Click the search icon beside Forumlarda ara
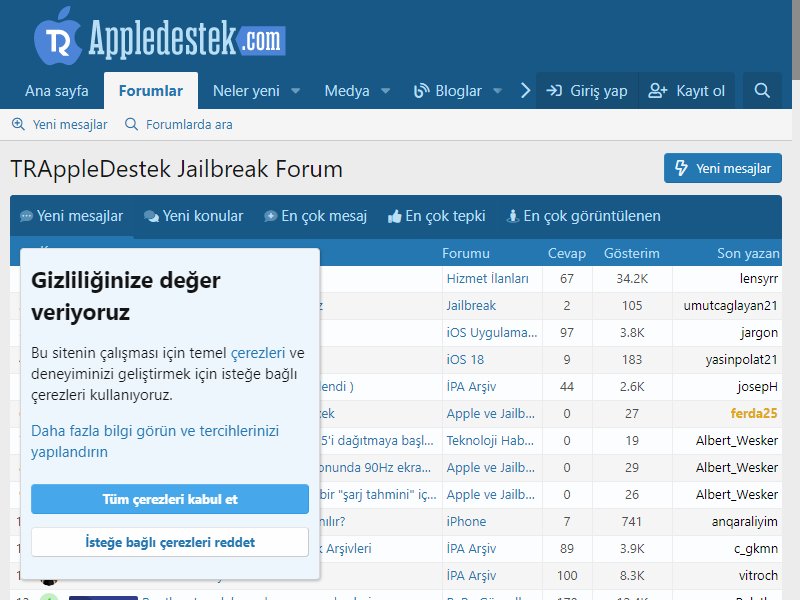This screenshot has height=600, width=800. 131,124
